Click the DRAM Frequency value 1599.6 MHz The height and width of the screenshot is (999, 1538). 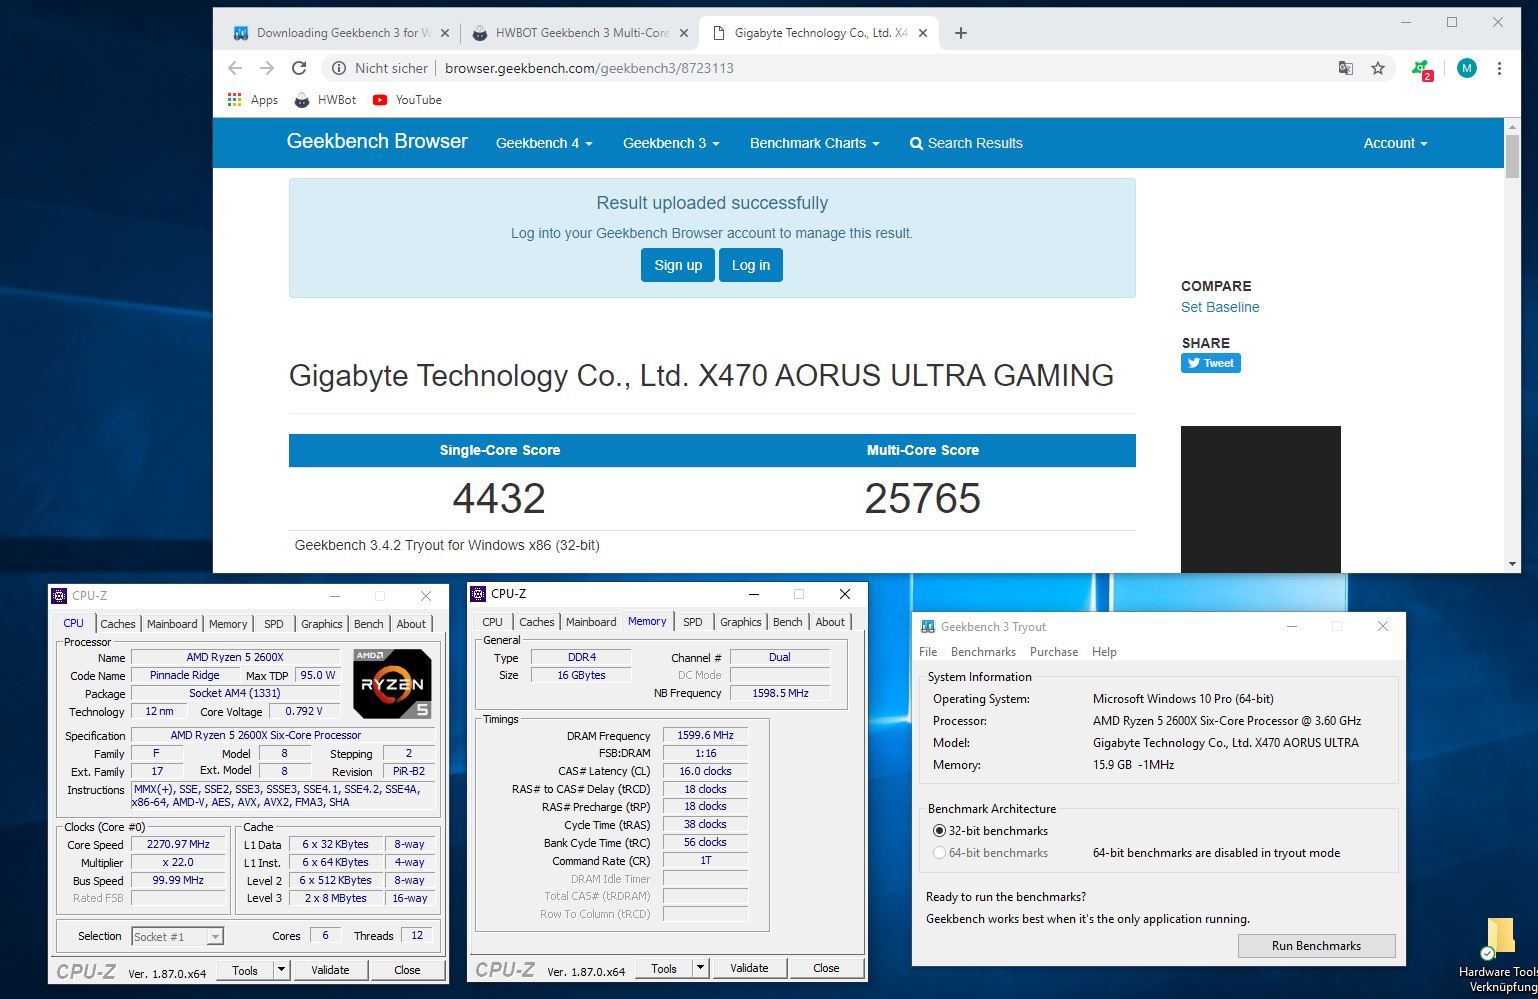(x=705, y=735)
